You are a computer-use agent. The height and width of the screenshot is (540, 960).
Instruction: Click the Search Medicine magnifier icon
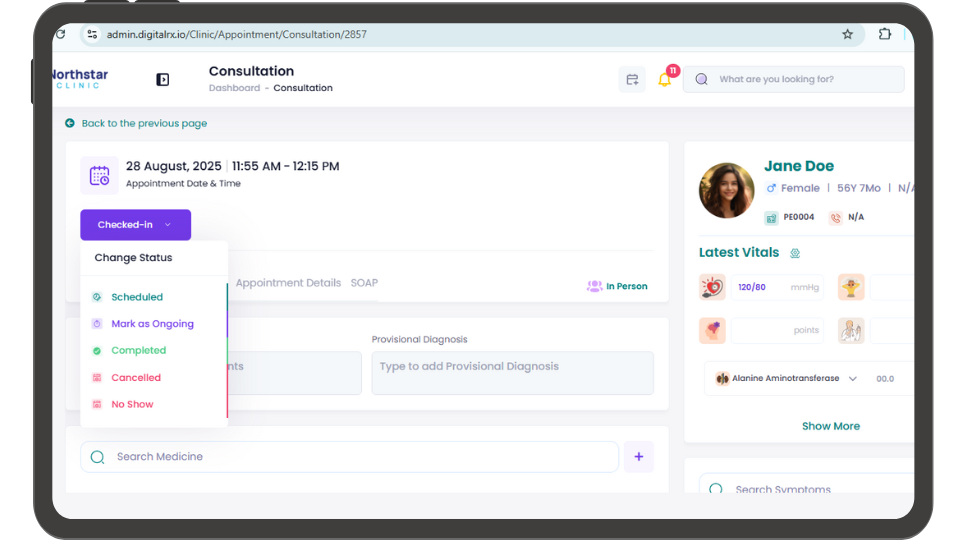[x=97, y=457]
